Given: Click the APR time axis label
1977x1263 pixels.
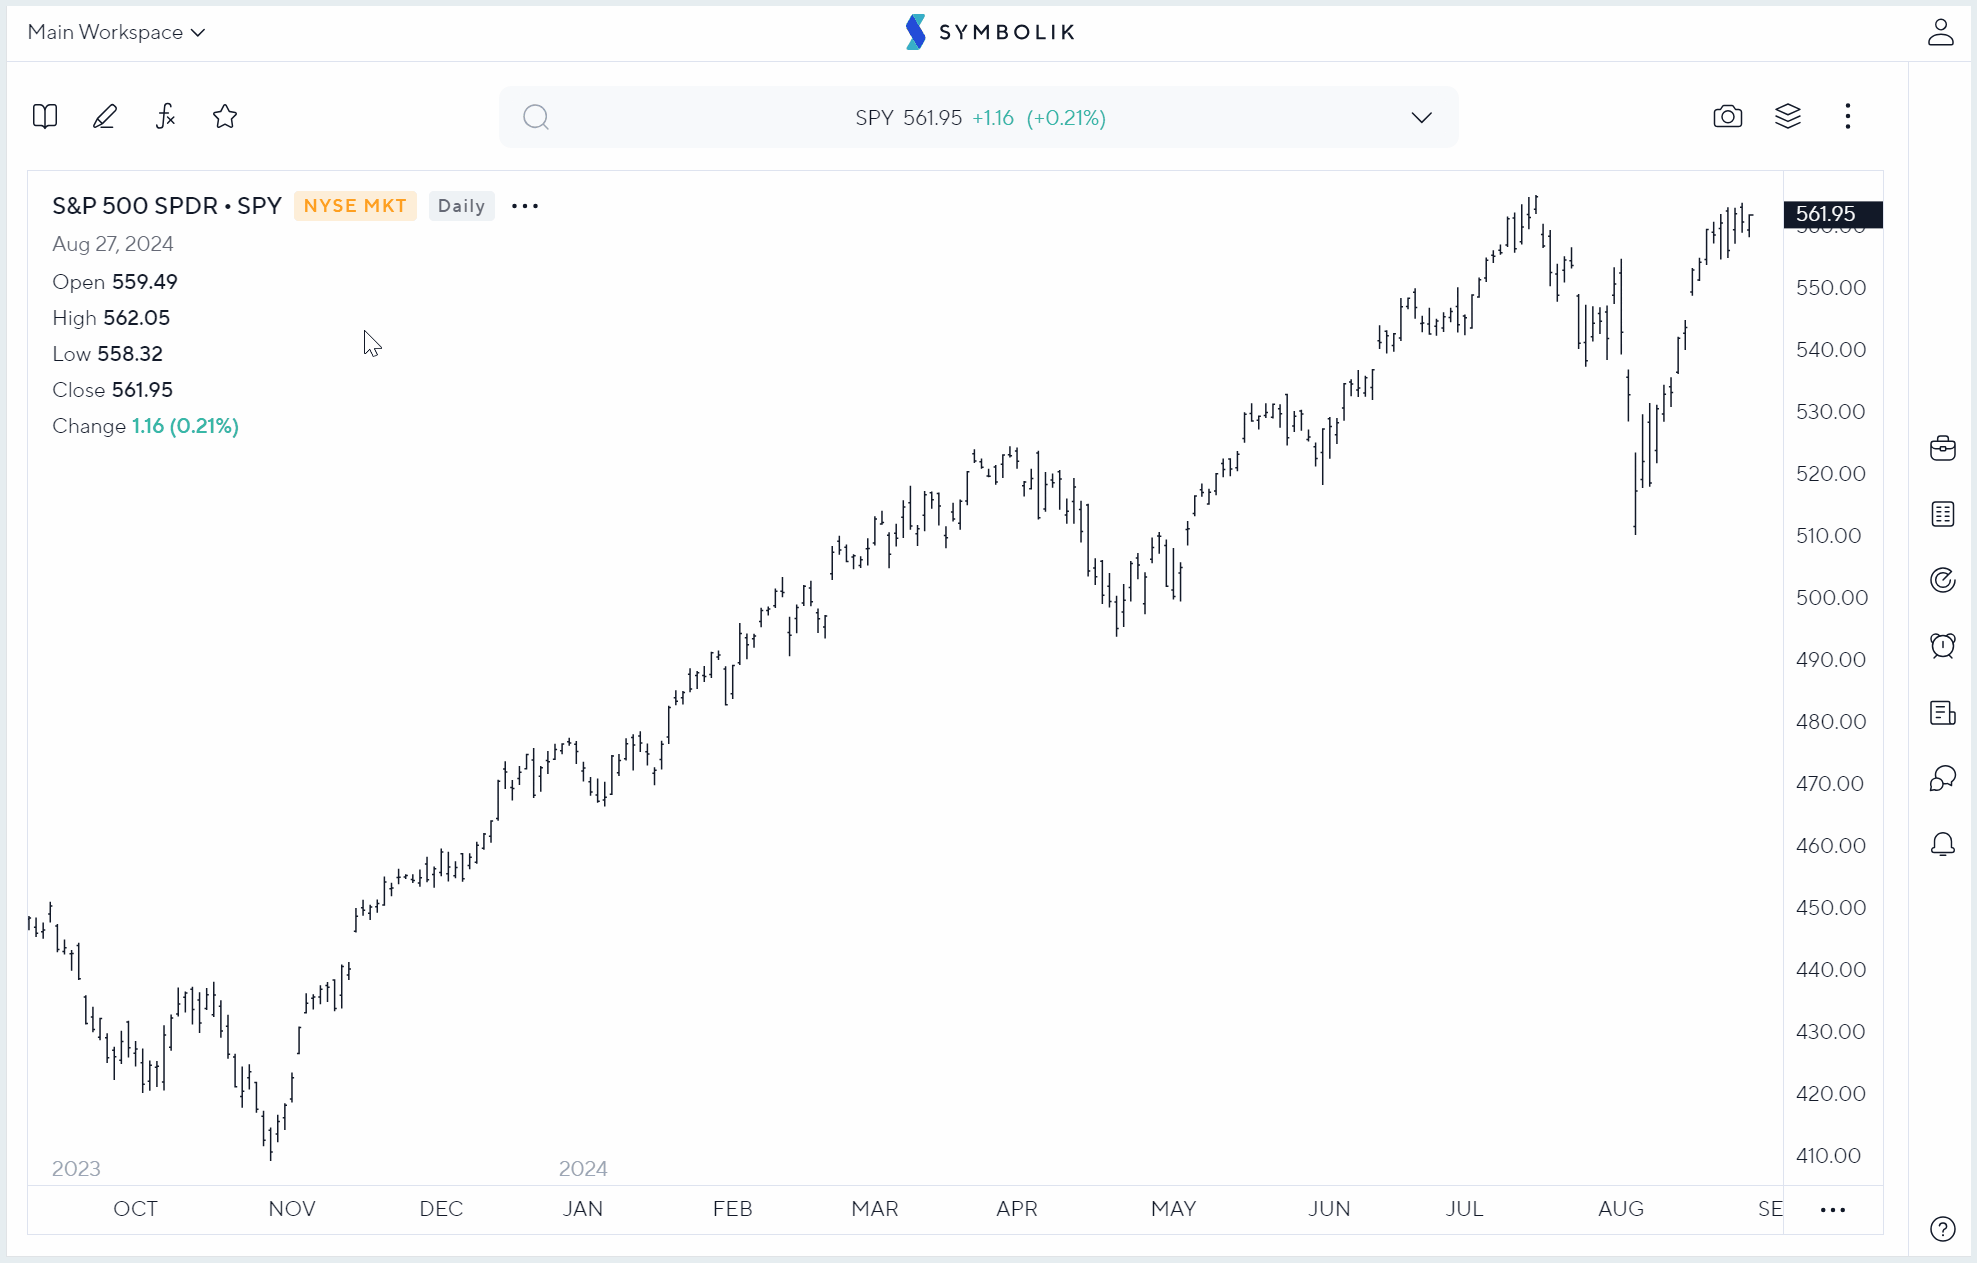Looking at the screenshot, I should (x=1016, y=1209).
